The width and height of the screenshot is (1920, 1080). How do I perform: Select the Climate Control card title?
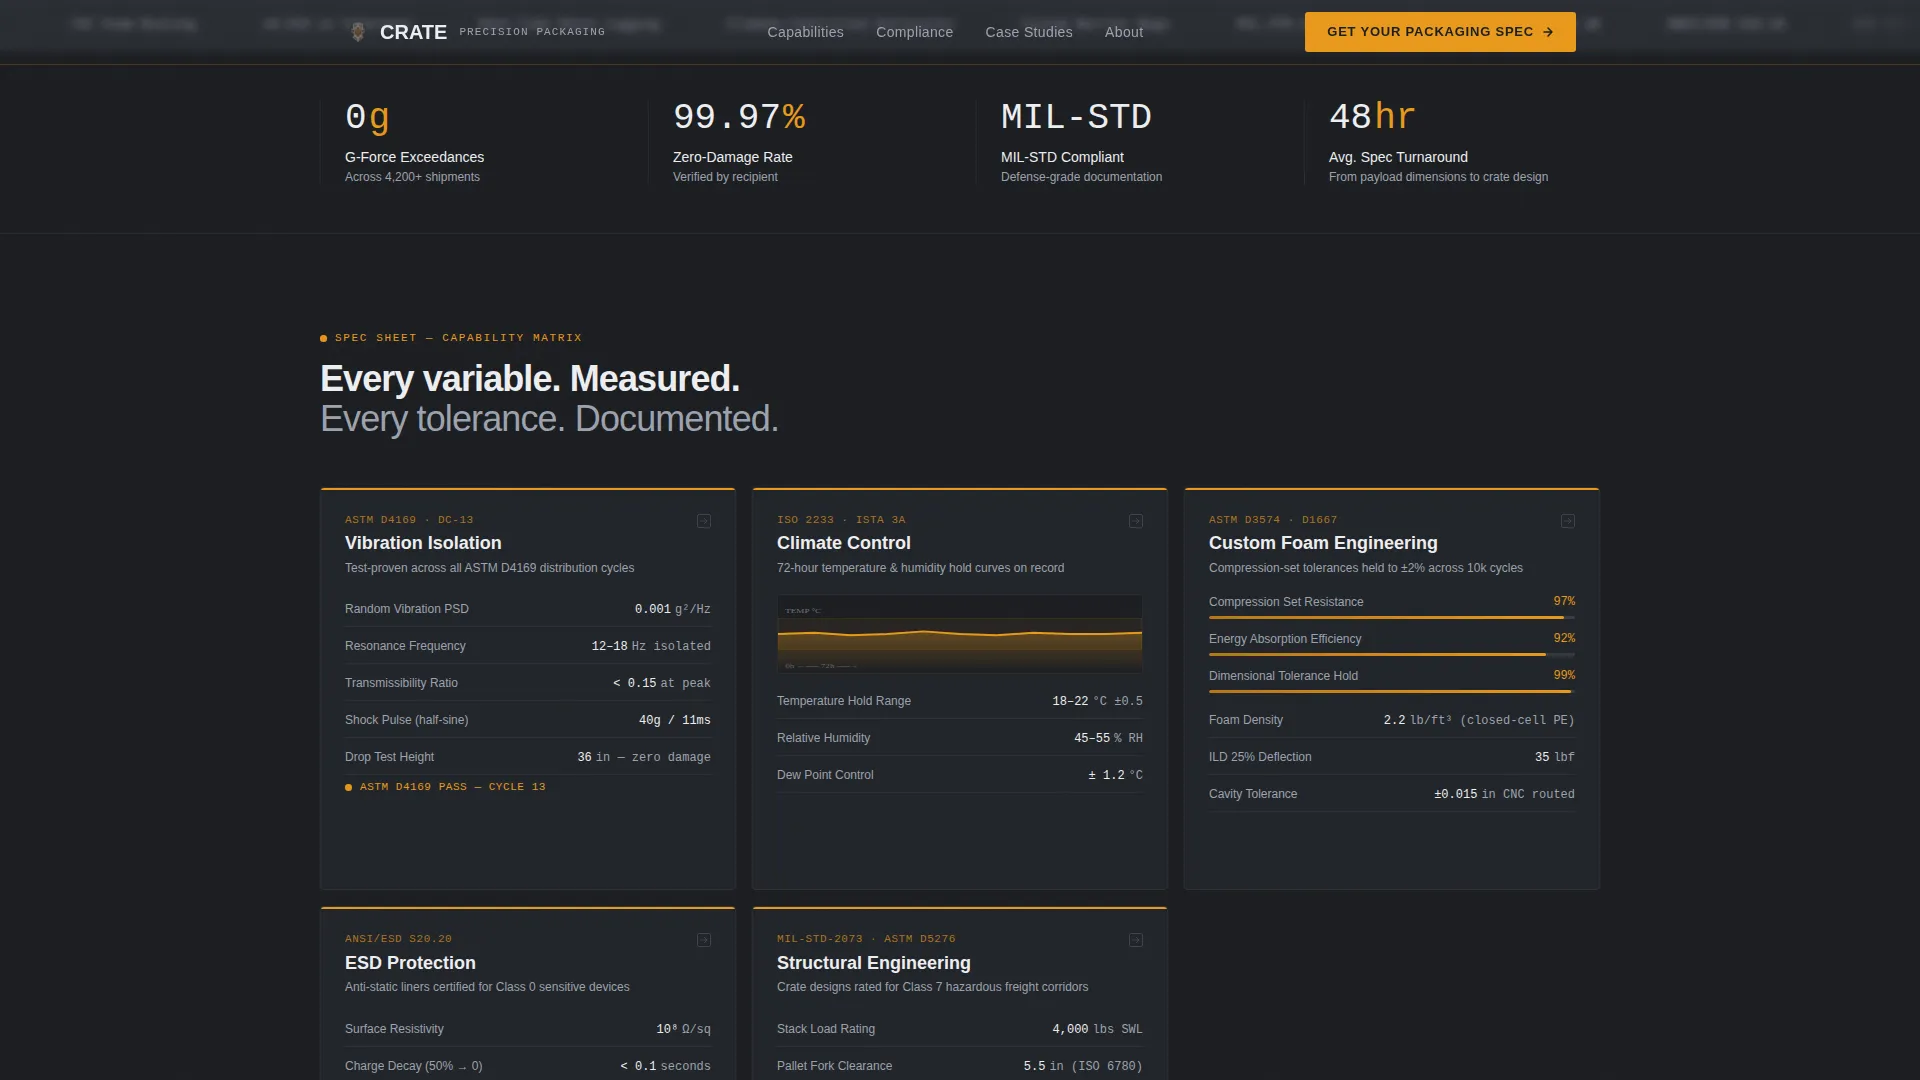(843, 543)
